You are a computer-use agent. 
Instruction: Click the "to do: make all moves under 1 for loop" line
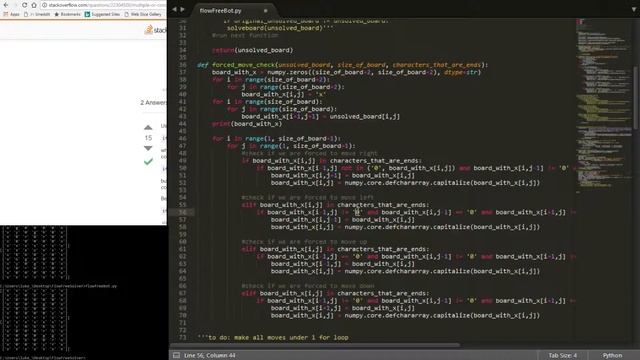pyautogui.click(x=273, y=338)
